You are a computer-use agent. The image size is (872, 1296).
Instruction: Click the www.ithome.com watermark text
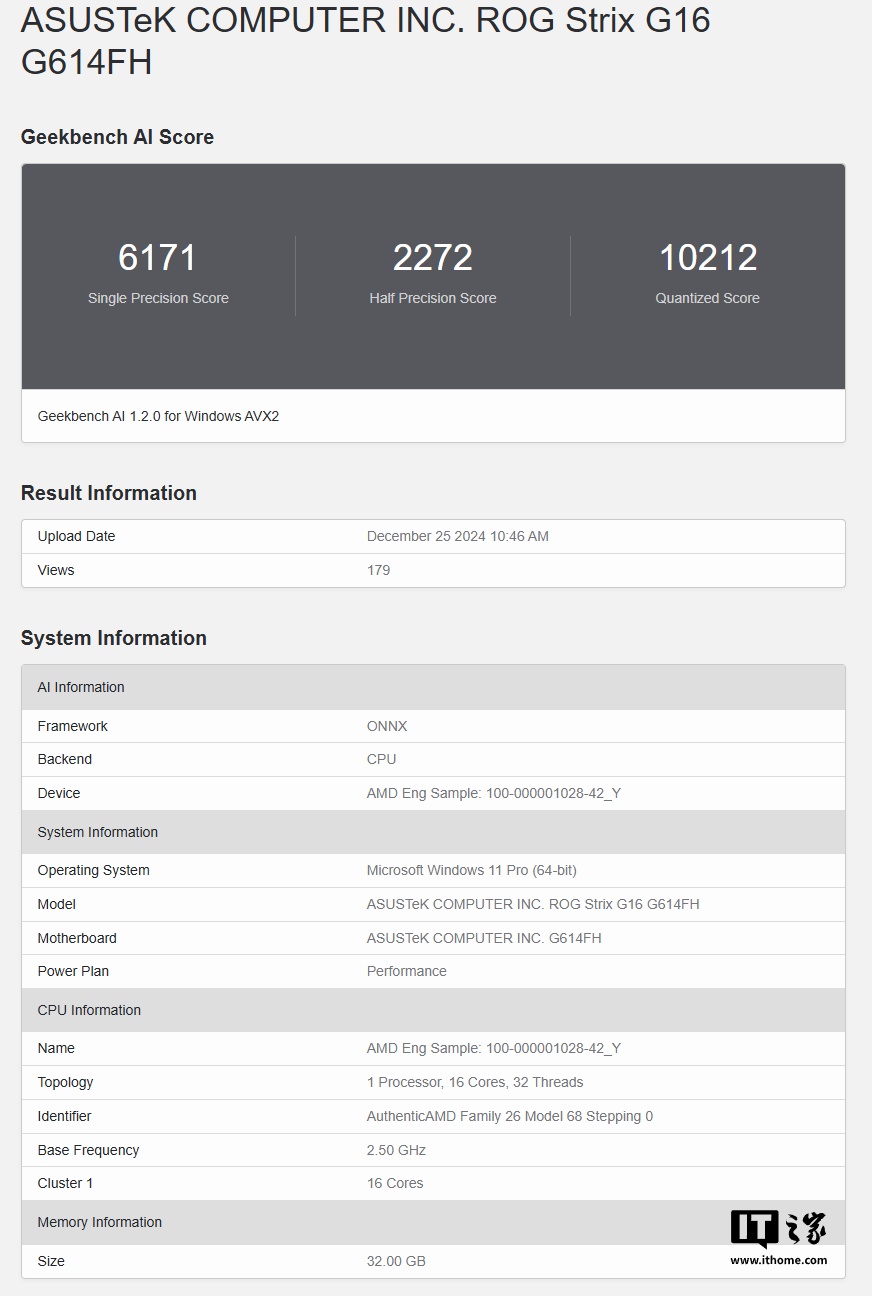click(778, 1260)
